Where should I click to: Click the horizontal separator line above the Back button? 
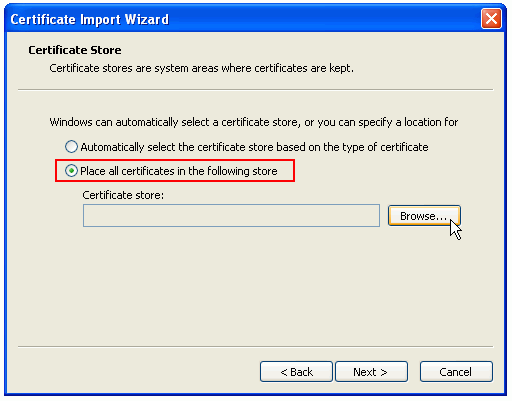(x=256, y=347)
